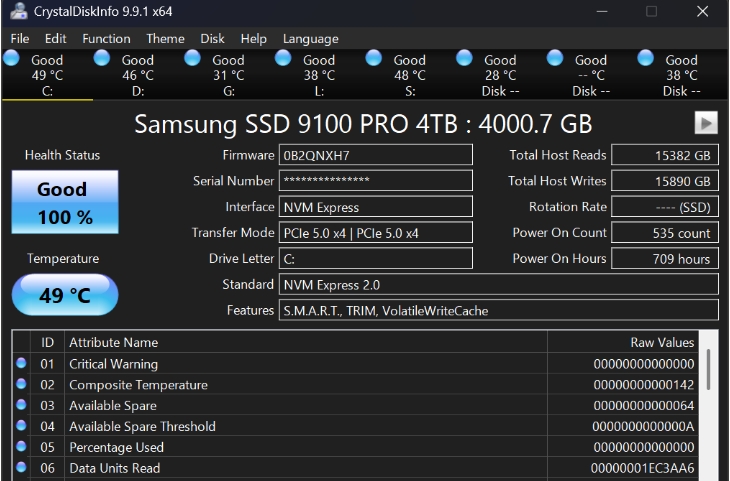The height and width of the screenshot is (481, 730).
Task: Select the Available Spare Threshold row
Action: (x=355, y=426)
